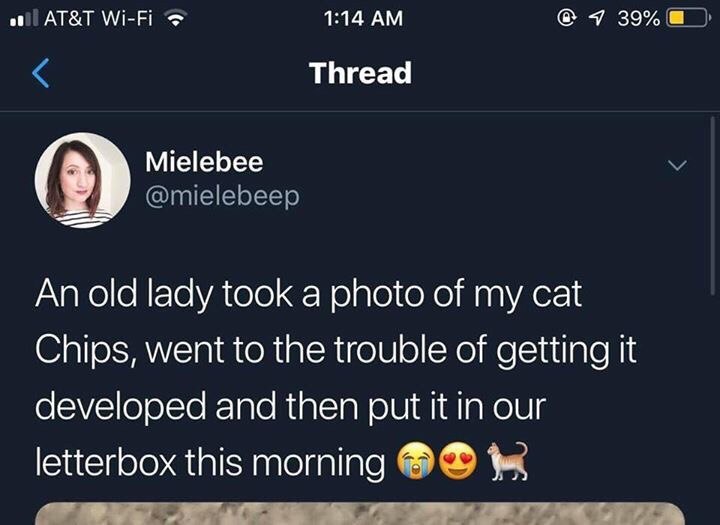
Task: Tap the Wi-Fi status icon
Action: click(x=175, y=19)
